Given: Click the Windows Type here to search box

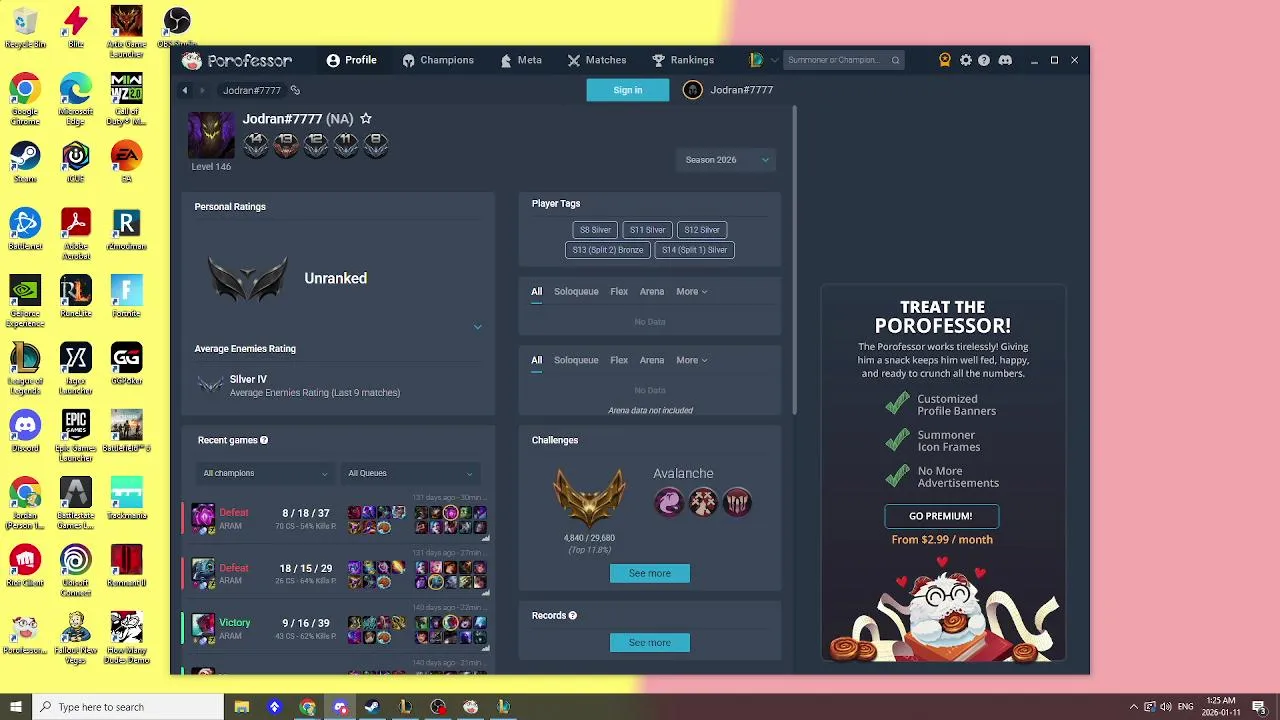Looking at the screenshot, I should click(x=128, y=707).
